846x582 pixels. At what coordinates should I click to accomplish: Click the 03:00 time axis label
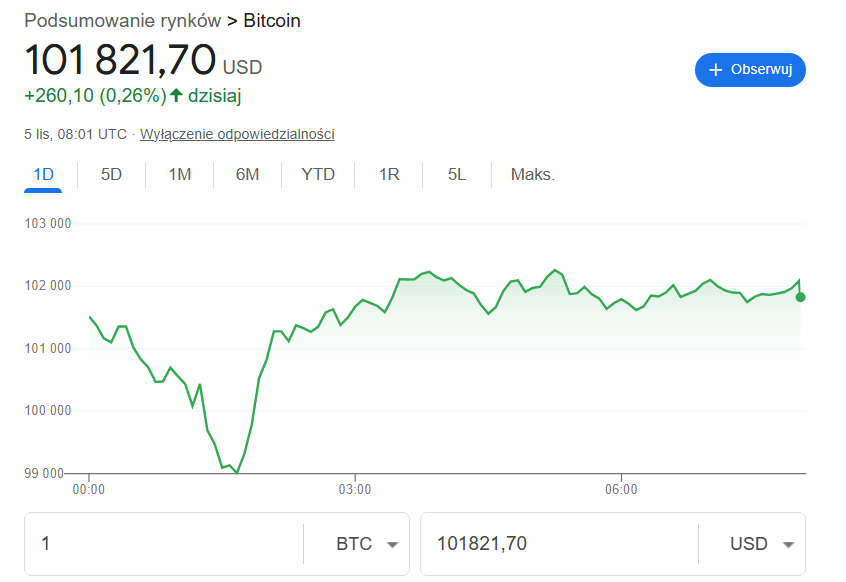point(355,490)
